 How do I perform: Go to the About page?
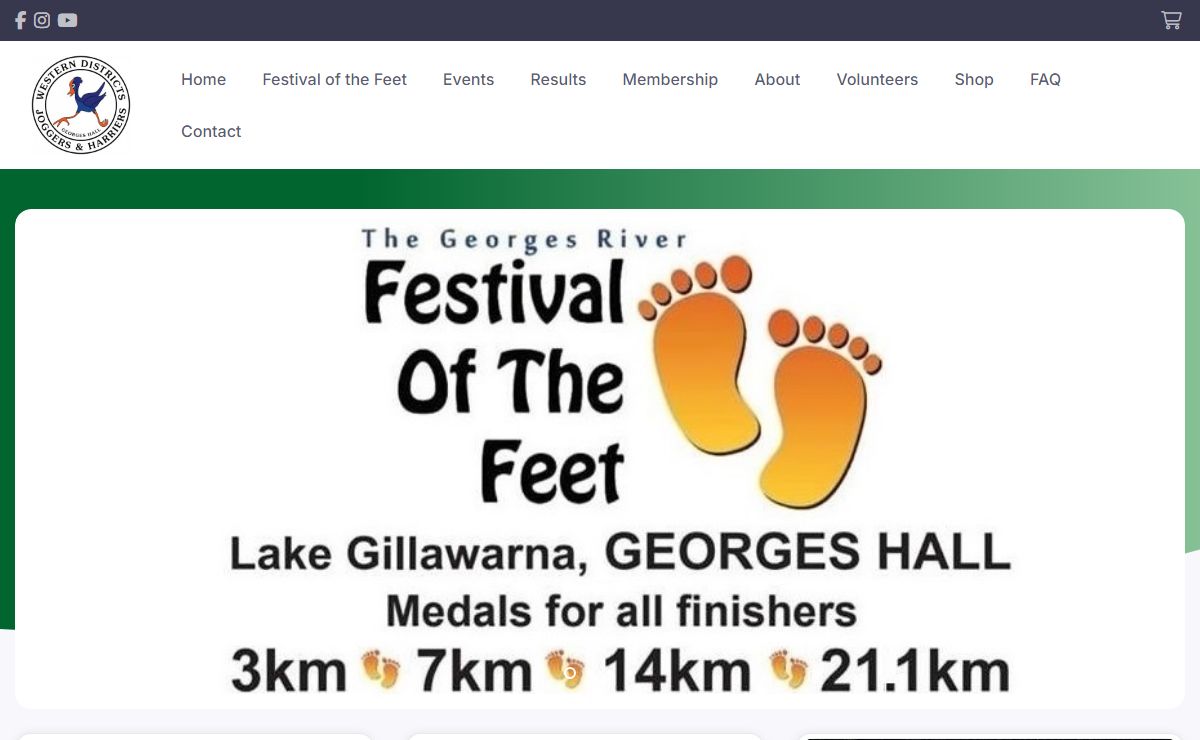tap(777, 79)
